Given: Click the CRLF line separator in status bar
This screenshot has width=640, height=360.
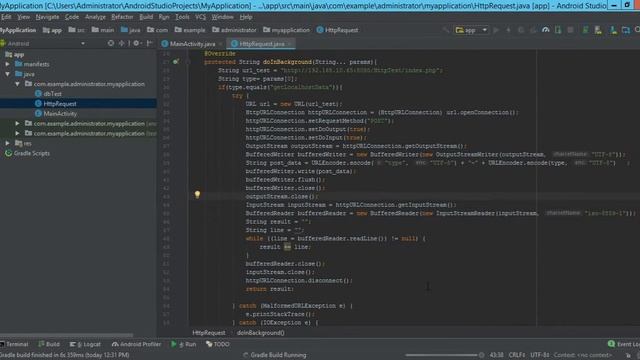Looking at the screenshot, I should point(516,355).
